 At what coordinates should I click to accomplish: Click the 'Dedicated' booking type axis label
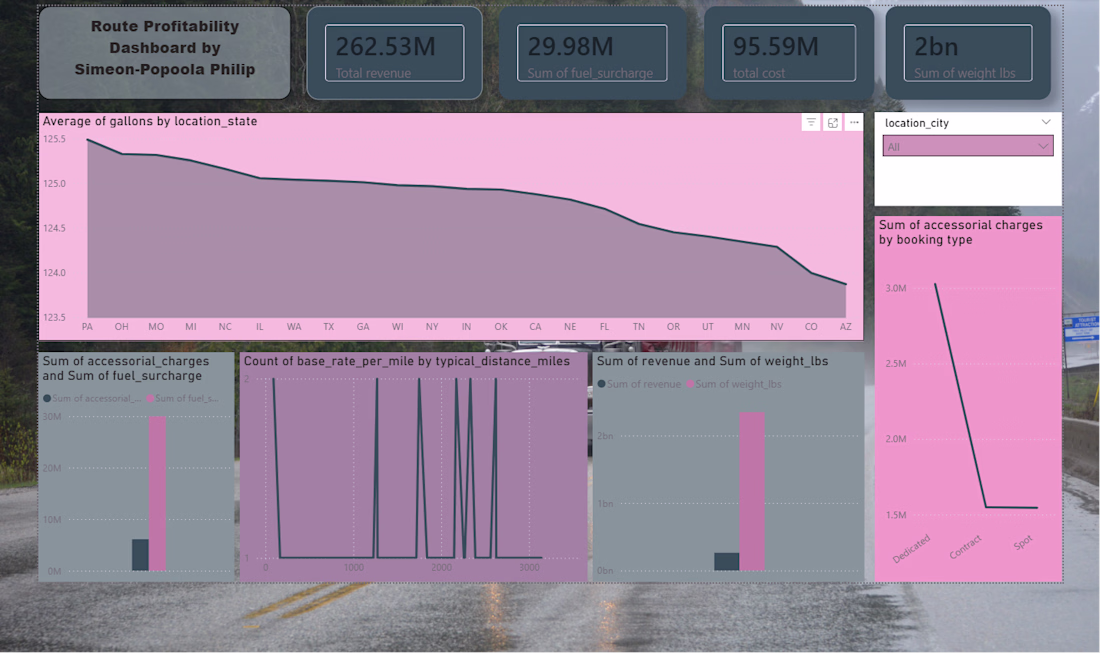pos(911,548)
